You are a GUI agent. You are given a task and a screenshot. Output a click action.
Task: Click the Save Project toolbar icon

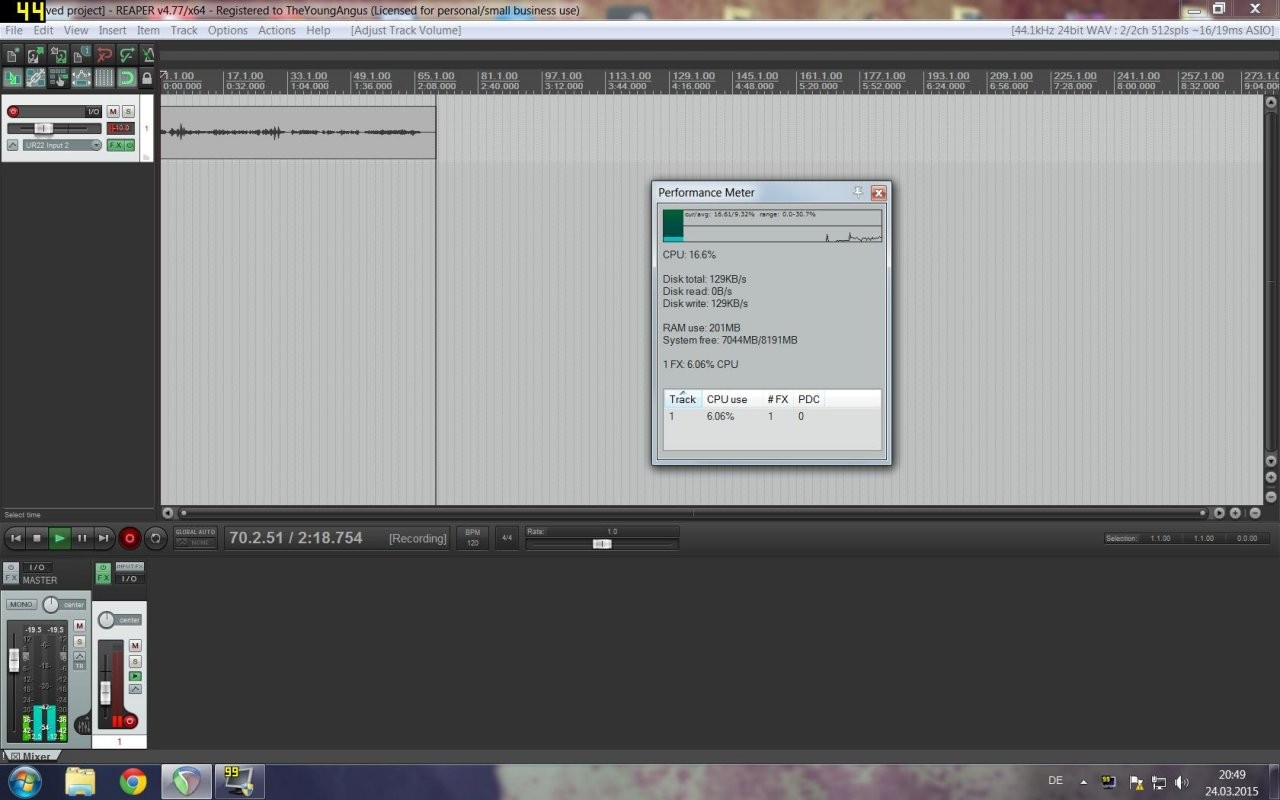click(58, 55)
